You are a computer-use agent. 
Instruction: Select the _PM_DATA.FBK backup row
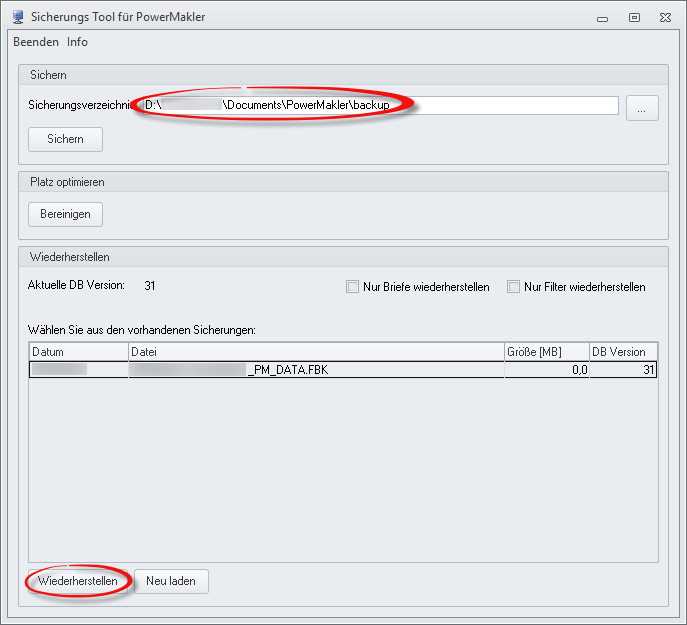click(343, 370)
